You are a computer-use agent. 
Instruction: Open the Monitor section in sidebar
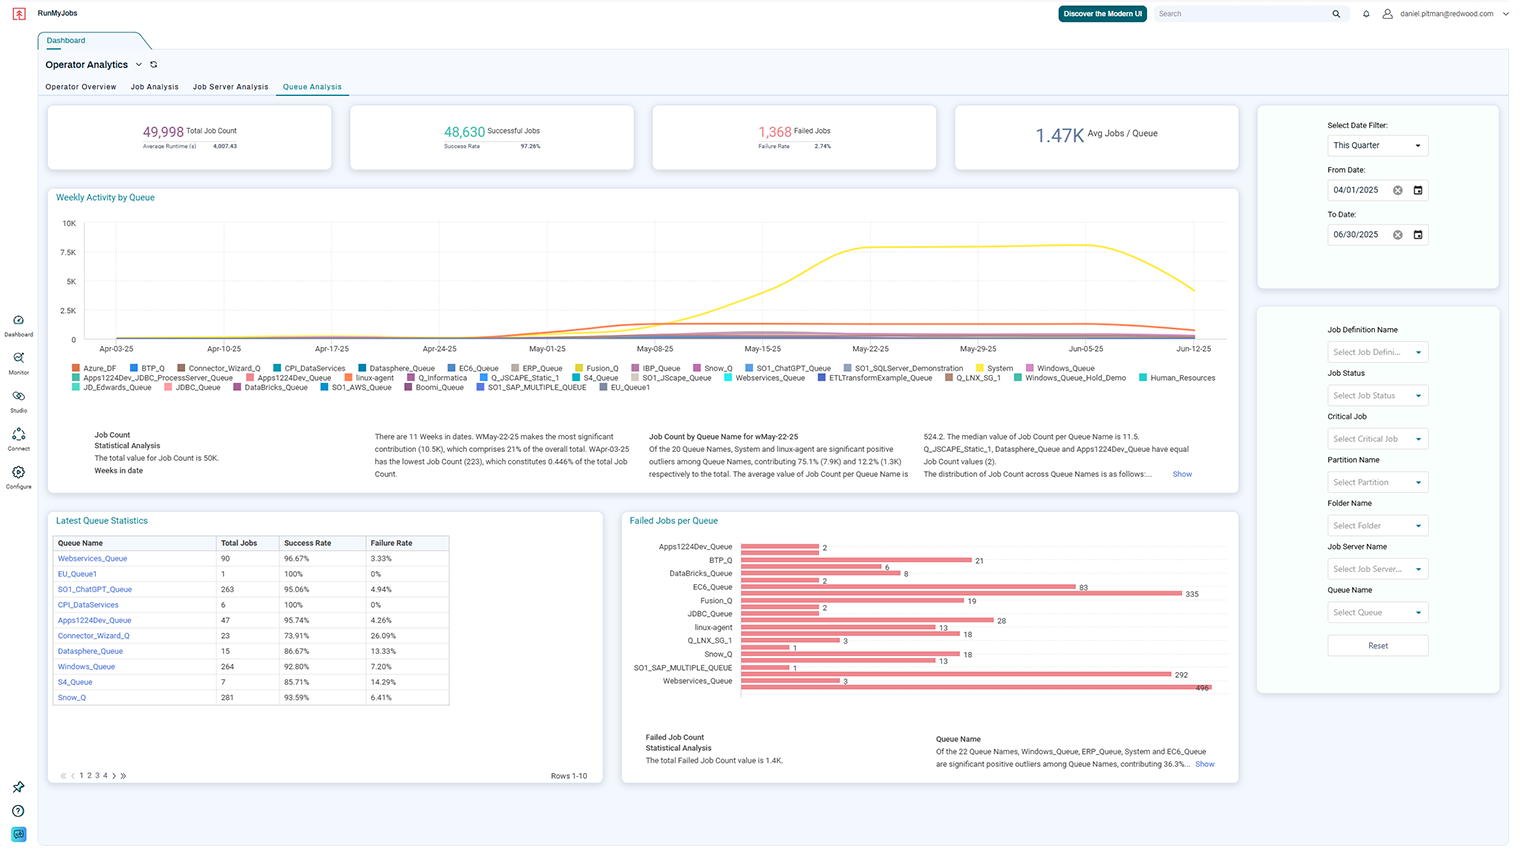(x=18, y=358)
